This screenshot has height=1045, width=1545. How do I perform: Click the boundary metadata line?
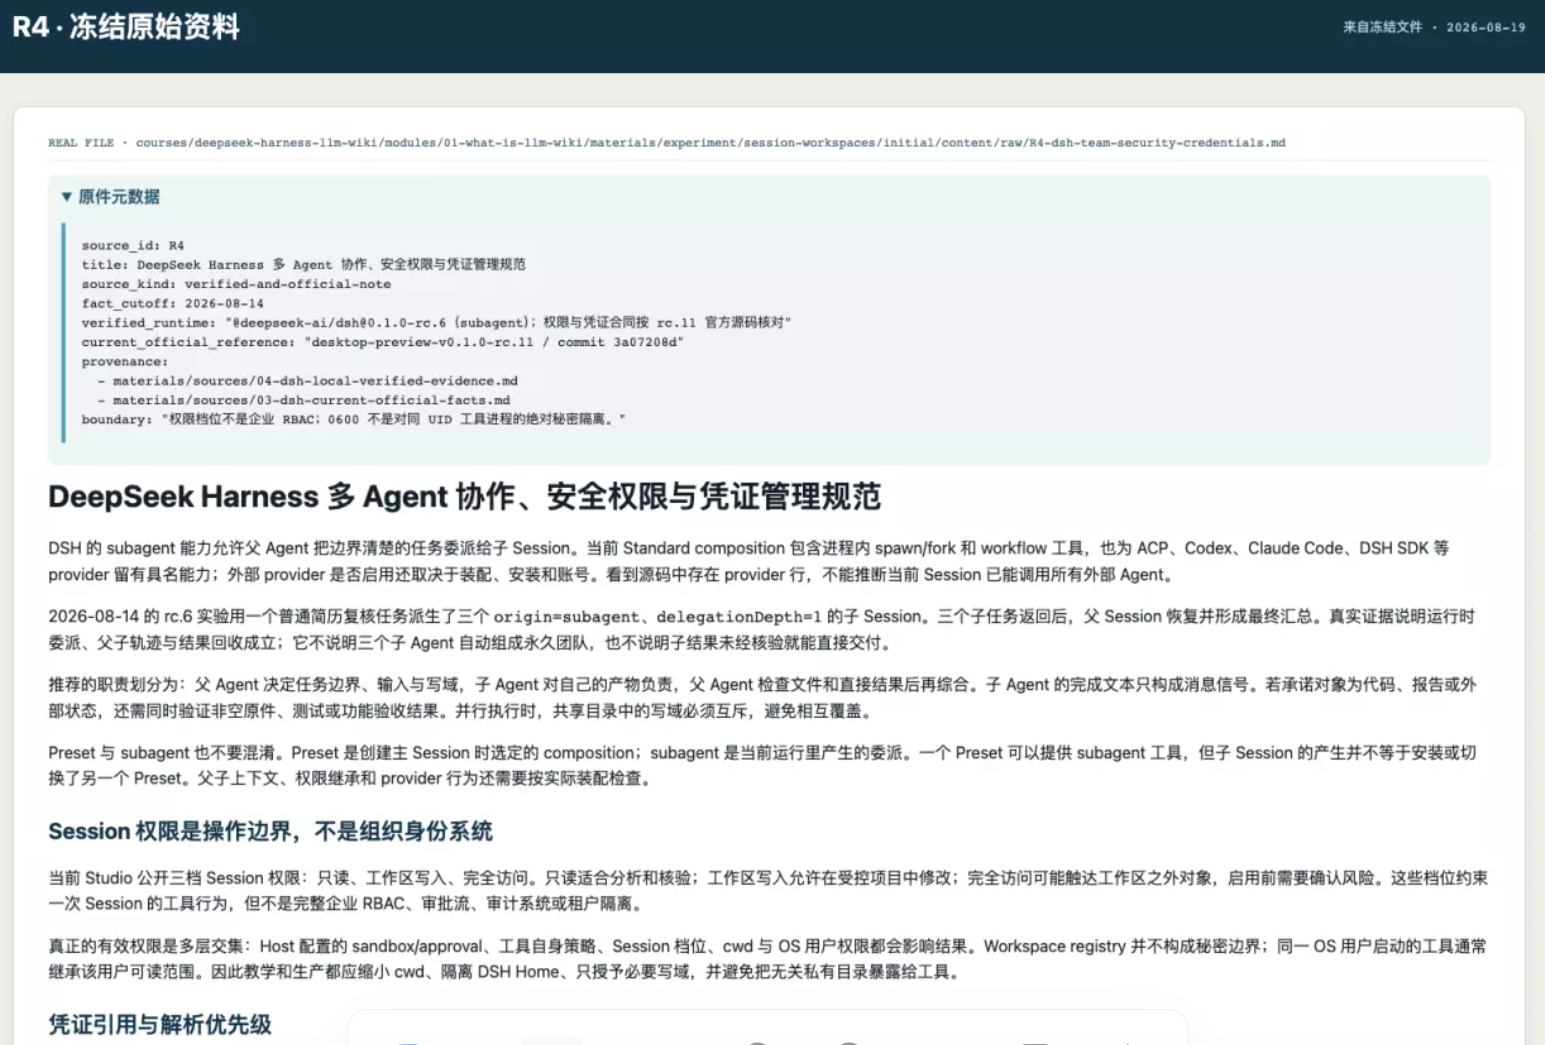[354, 419]
